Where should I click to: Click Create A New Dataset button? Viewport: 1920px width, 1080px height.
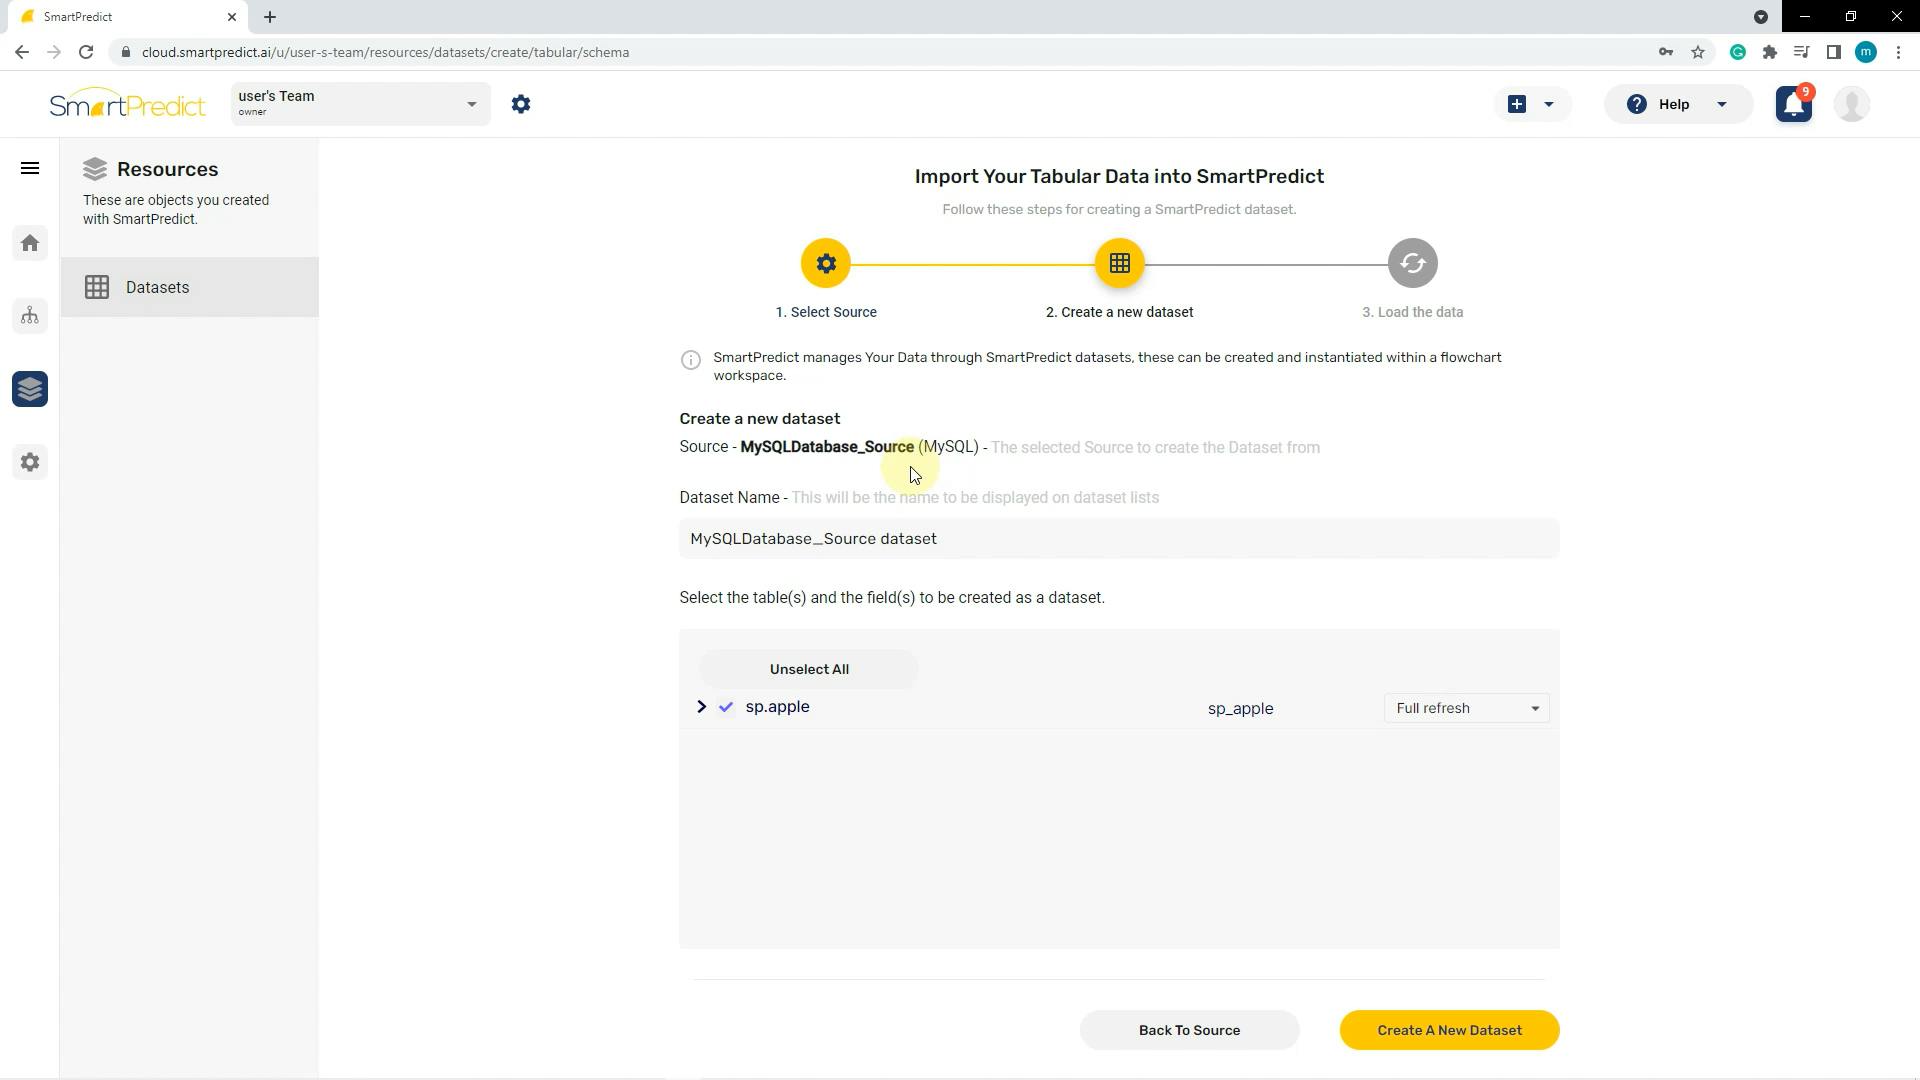click(1449, 1030)
